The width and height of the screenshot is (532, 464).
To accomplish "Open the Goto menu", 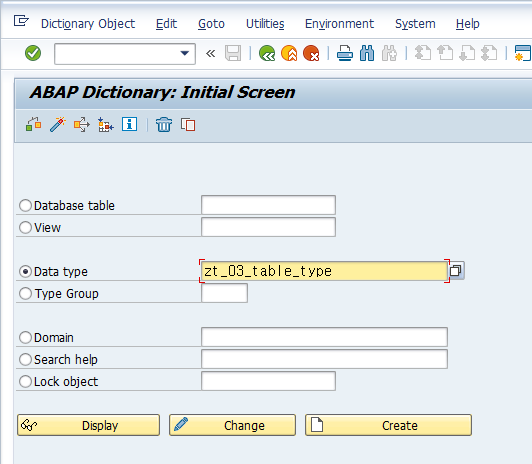I will pos(211,24).
